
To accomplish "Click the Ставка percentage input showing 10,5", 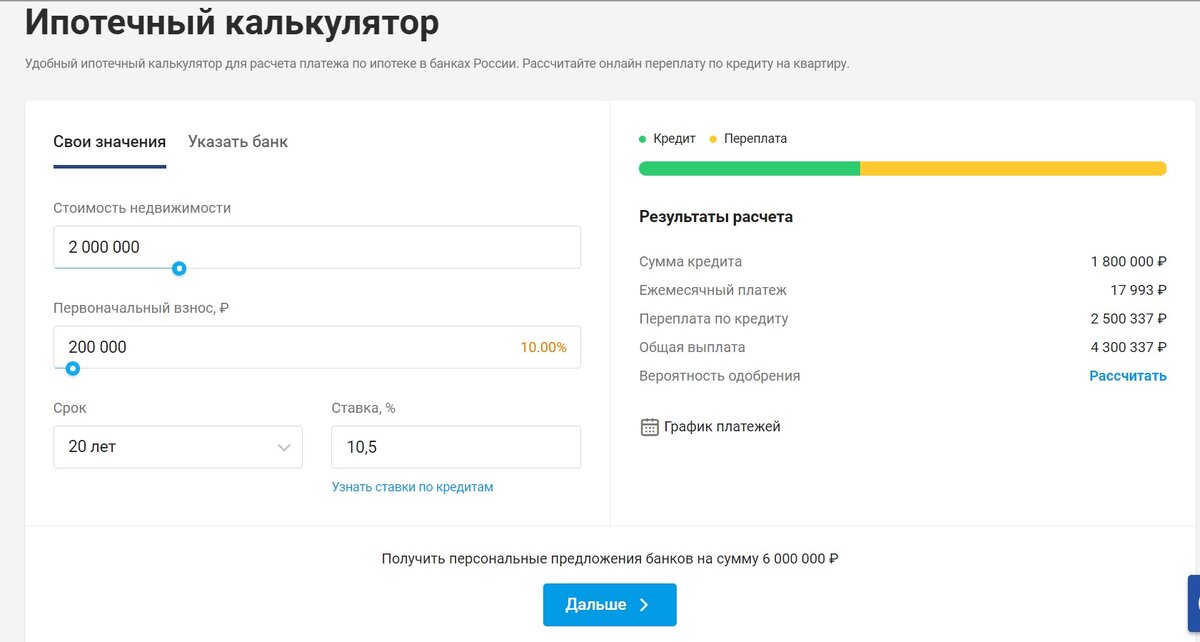I will [456, 447].
